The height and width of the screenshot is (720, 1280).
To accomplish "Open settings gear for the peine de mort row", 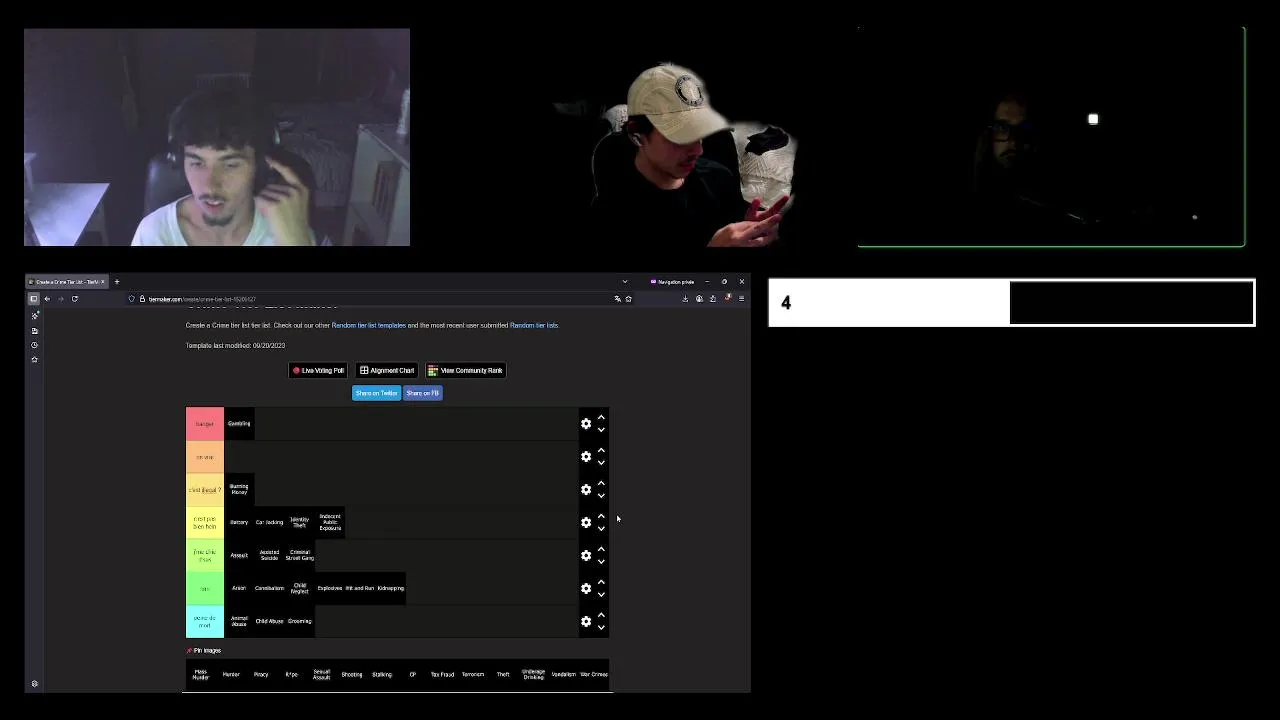I will tap(586, 622).
